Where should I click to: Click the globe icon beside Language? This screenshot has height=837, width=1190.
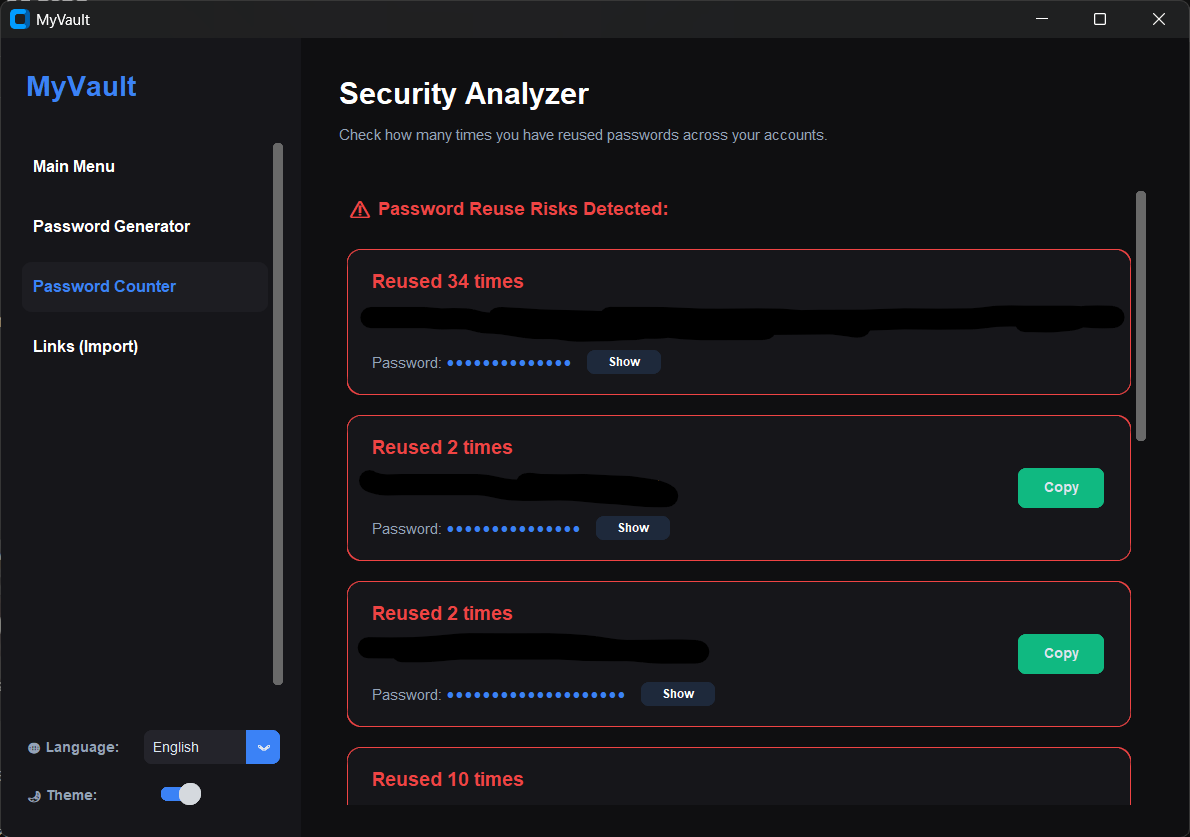[x=34, y=747]
